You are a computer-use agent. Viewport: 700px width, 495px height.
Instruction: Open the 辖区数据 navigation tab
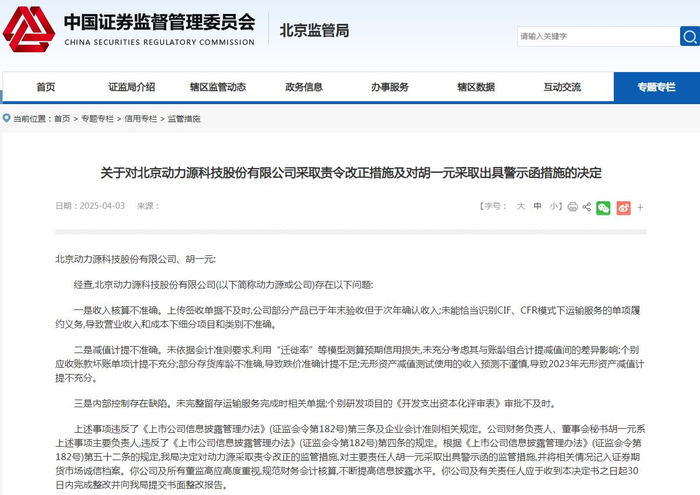click(476, 87)
